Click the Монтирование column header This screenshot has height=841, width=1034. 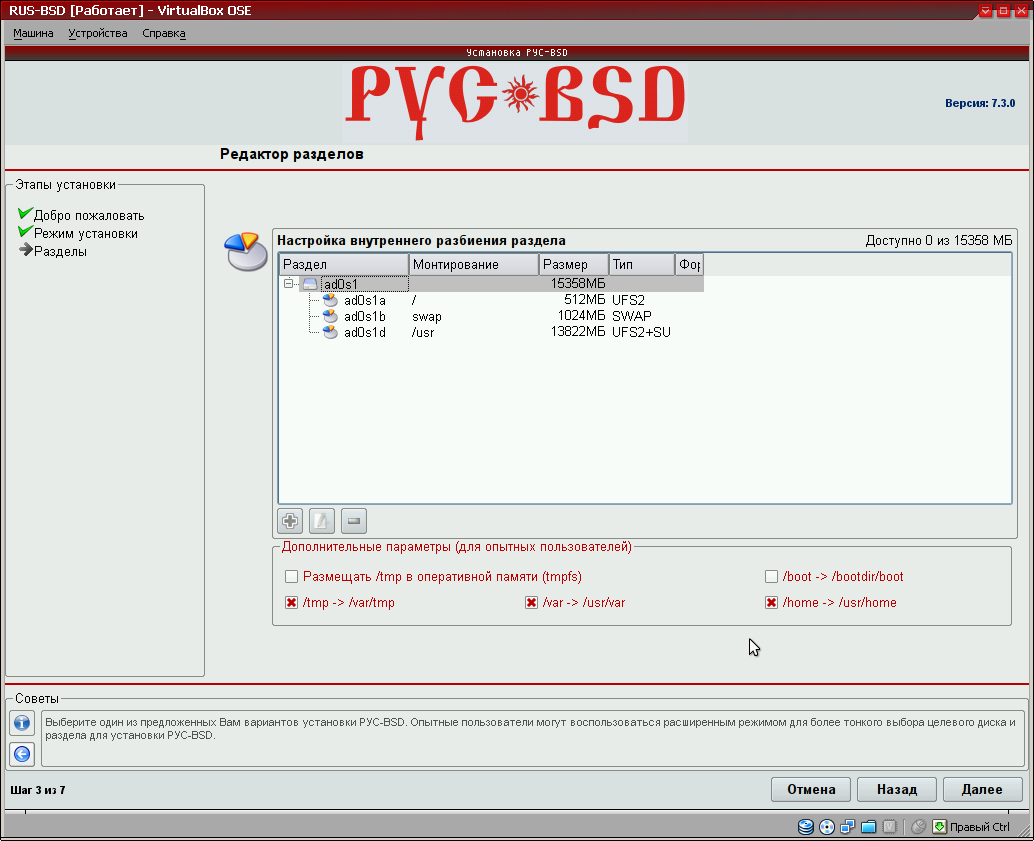click(x=473, y=265)
